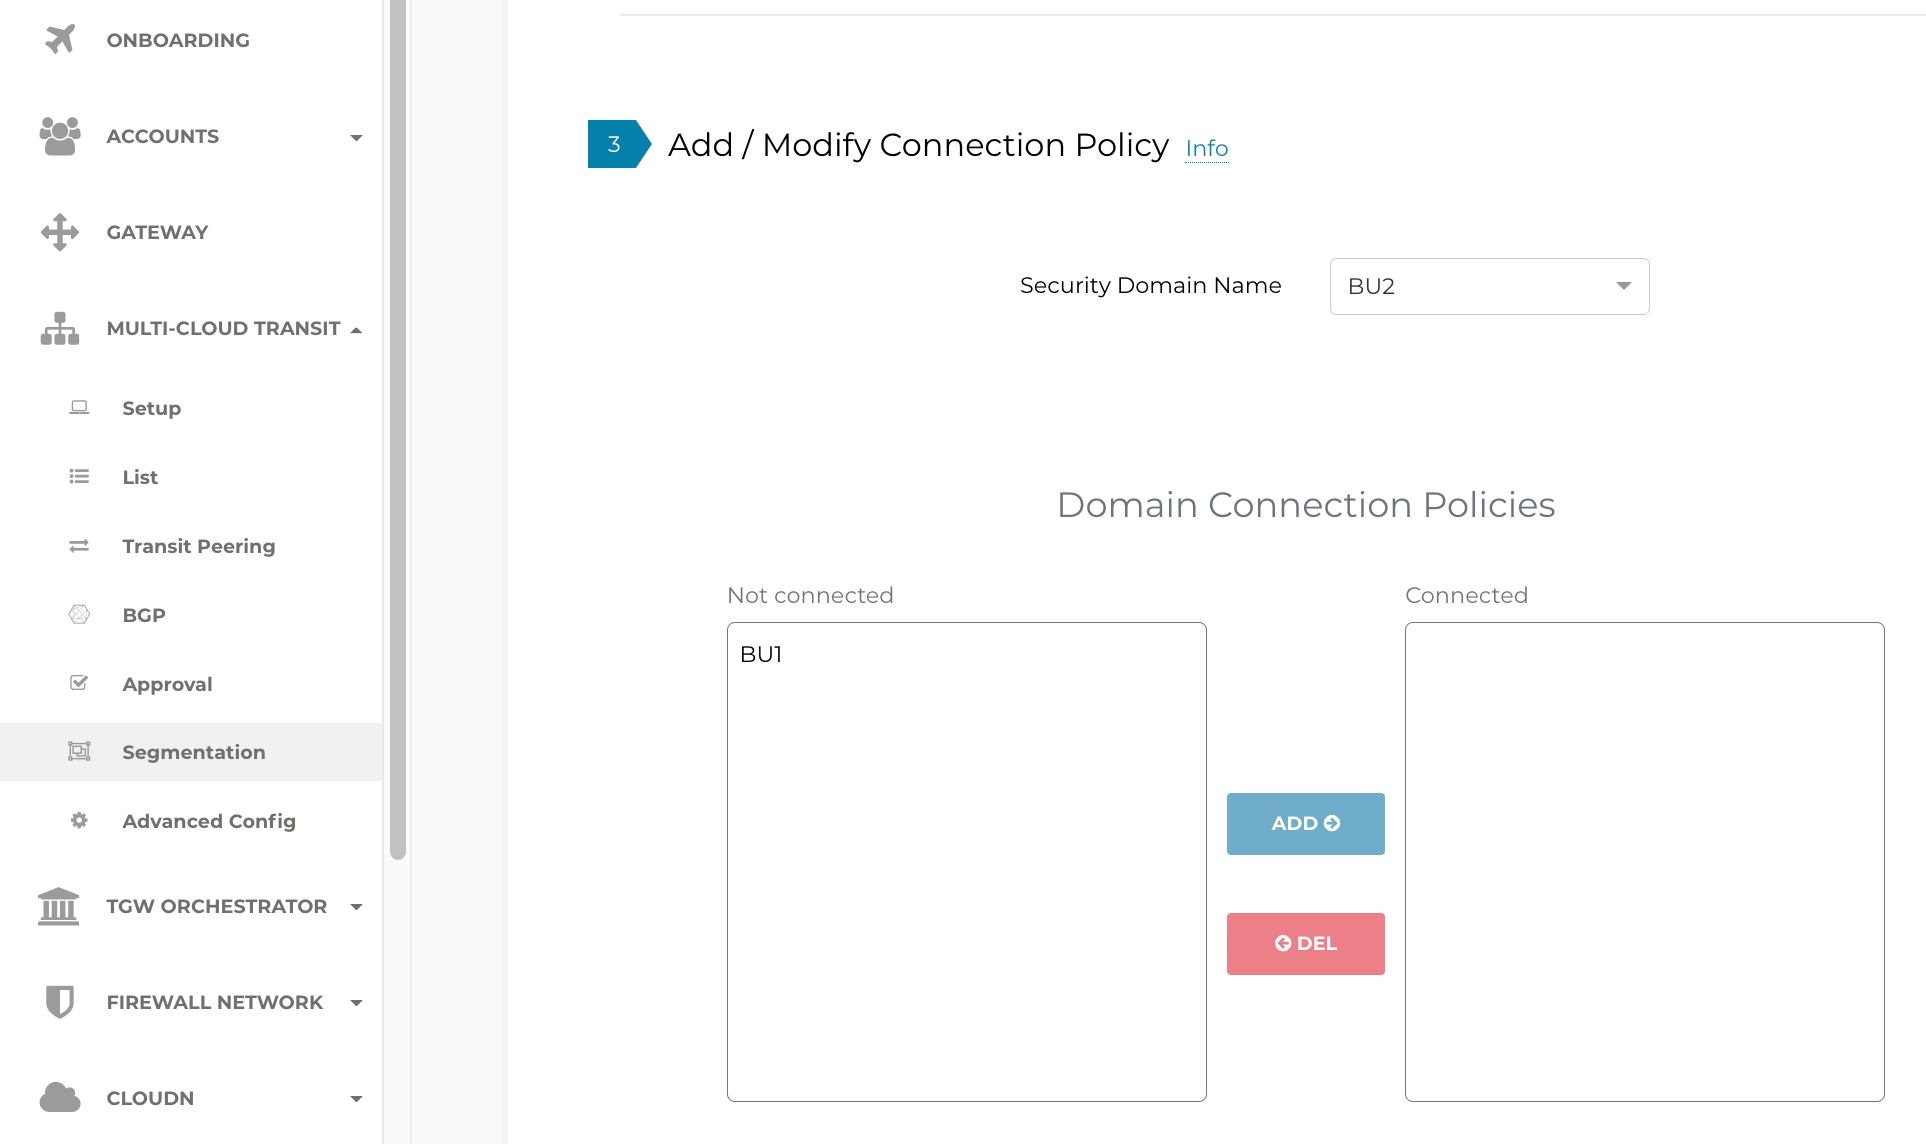Open the Onboarding menu item
Screen dimensions: 1926x1144
tap(178, 40)
